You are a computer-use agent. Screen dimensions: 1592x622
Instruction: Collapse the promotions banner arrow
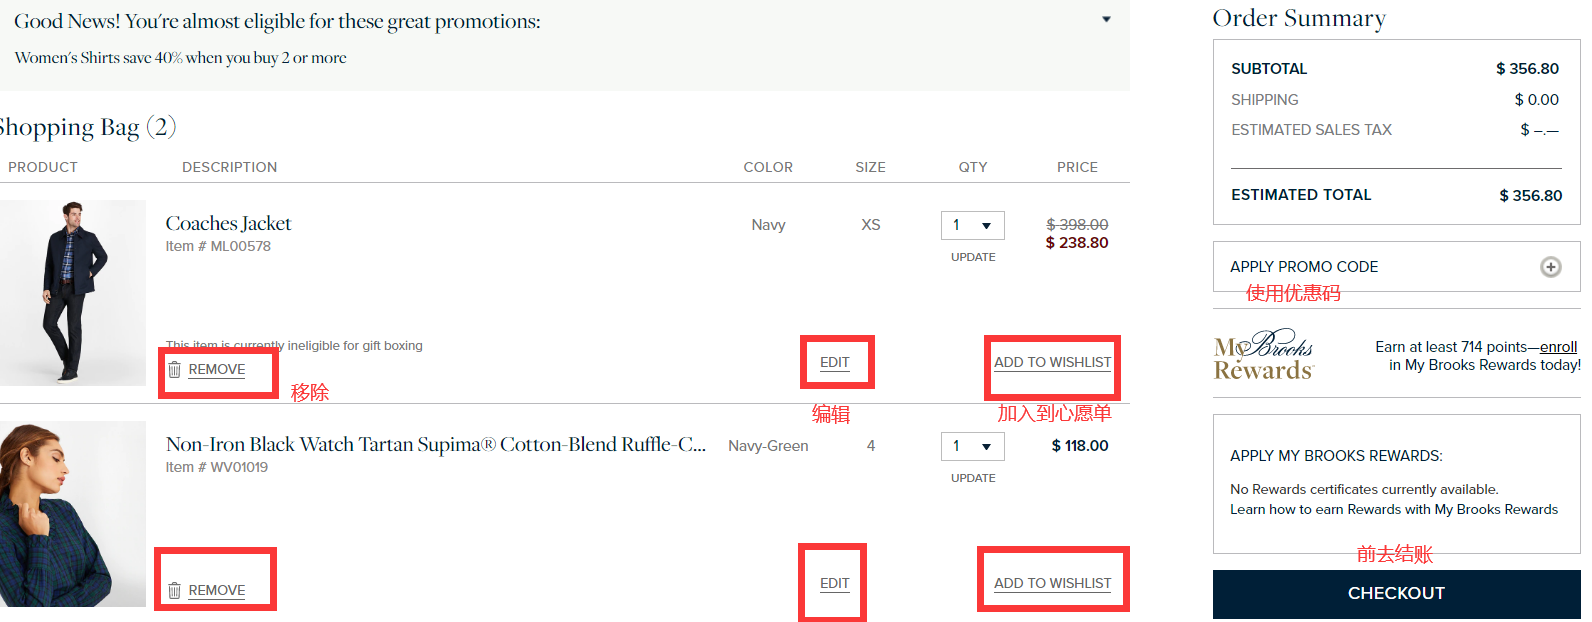tap(1106, 20)
